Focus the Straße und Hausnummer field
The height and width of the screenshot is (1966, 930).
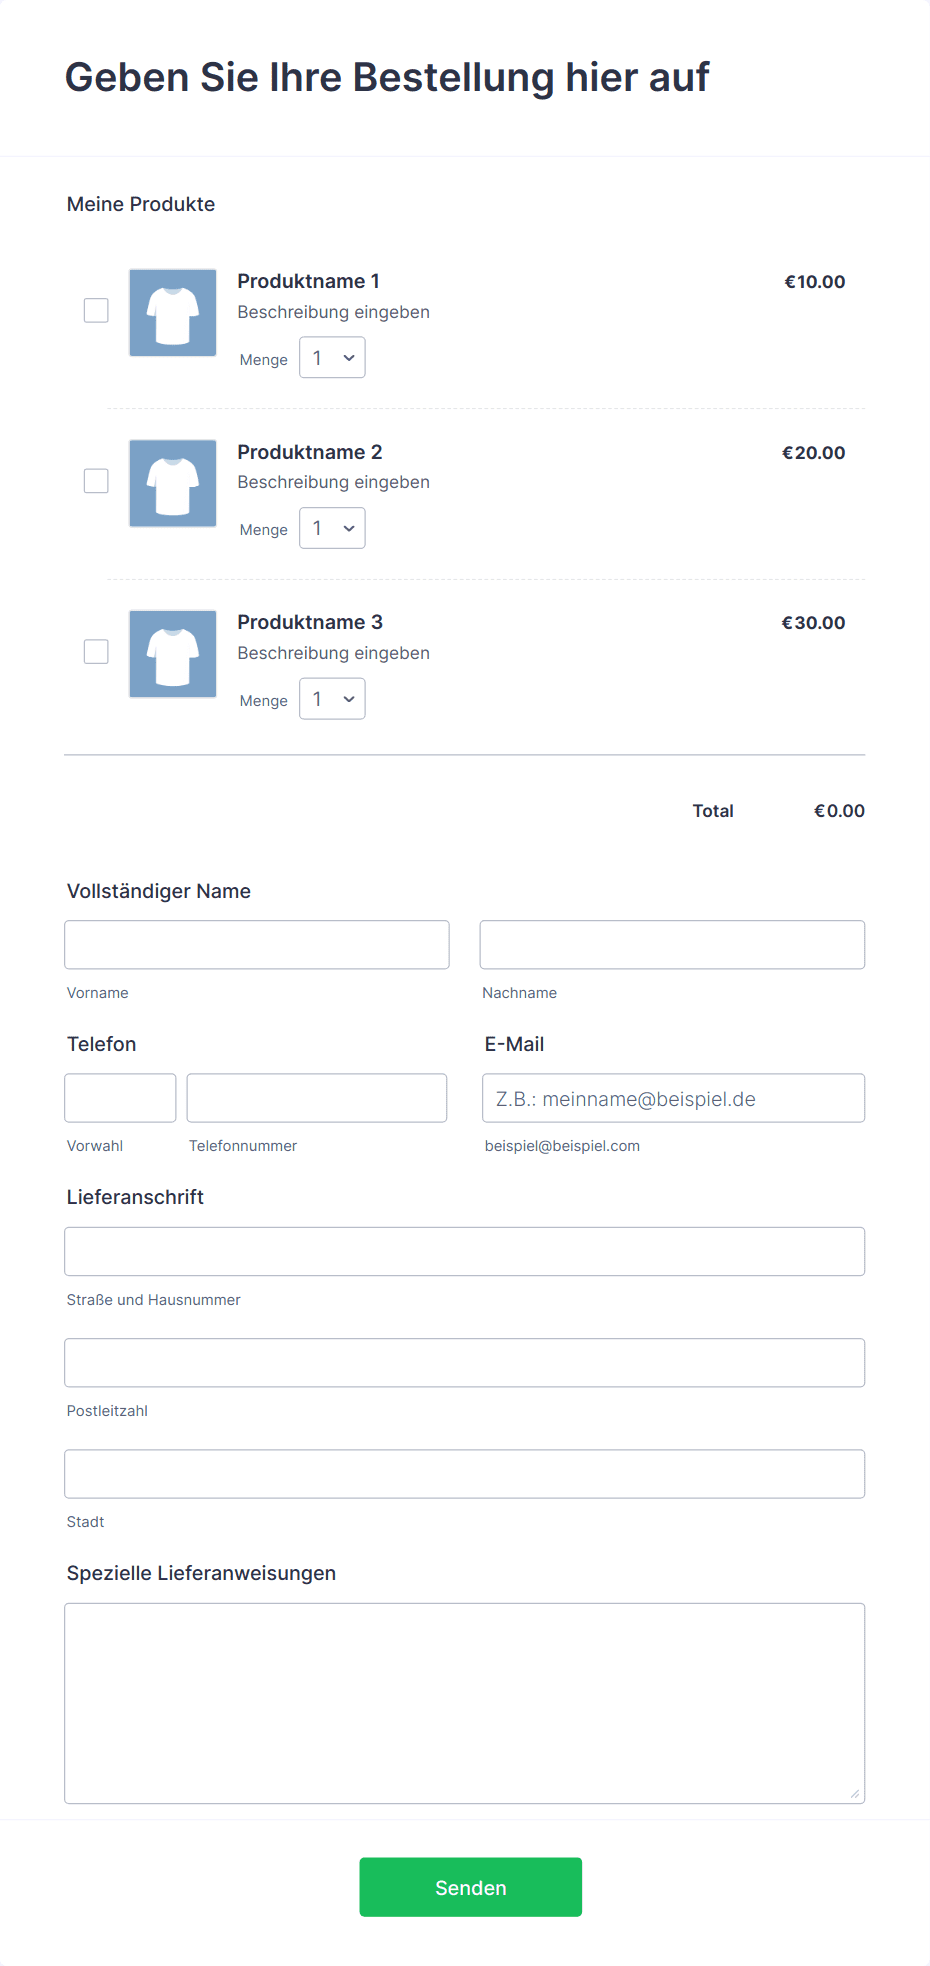click(x=464, y=1251)
